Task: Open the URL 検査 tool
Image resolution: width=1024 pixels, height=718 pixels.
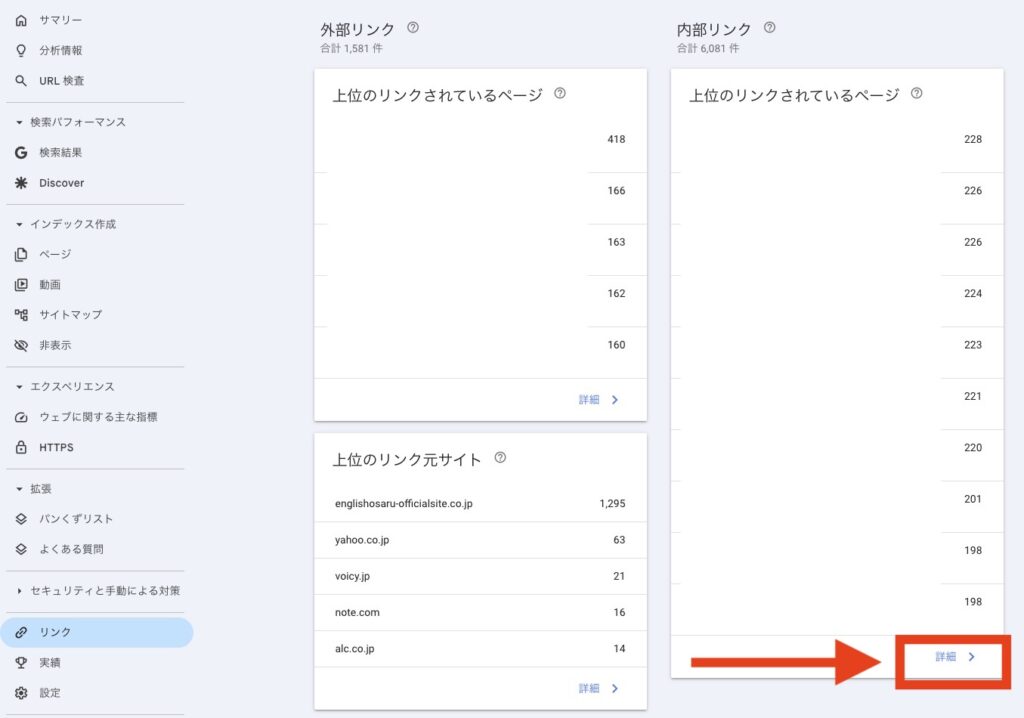Action: (60, 81)
